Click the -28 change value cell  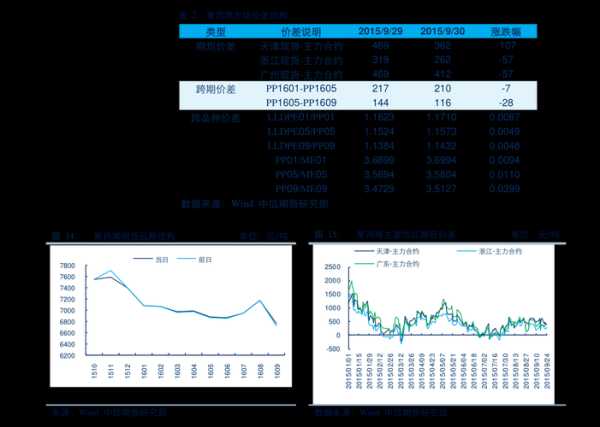(506, 103)
